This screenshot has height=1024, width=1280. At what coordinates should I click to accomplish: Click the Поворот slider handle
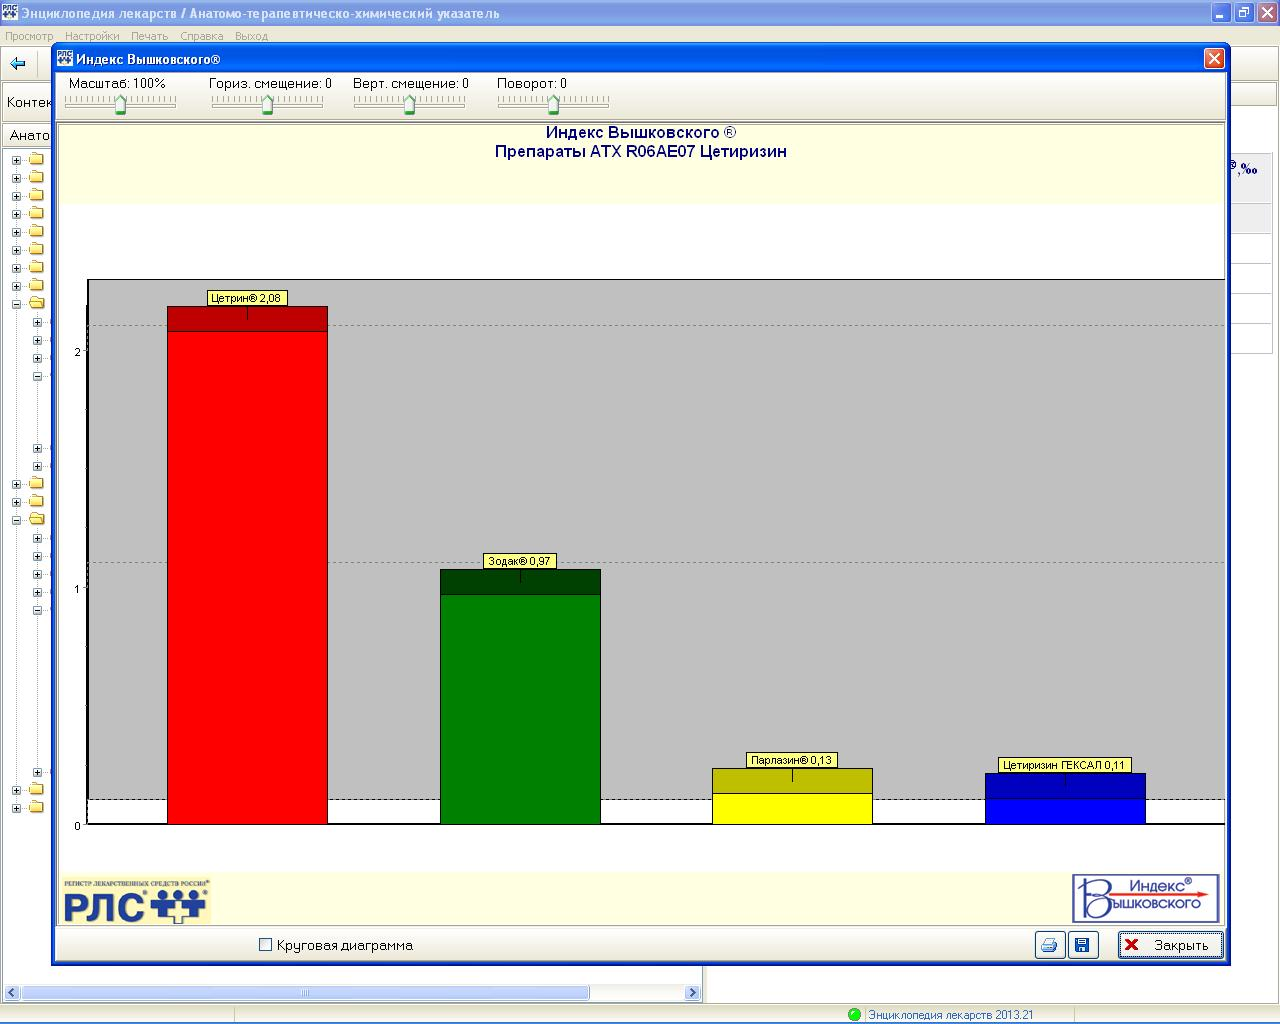pos(553,104)
